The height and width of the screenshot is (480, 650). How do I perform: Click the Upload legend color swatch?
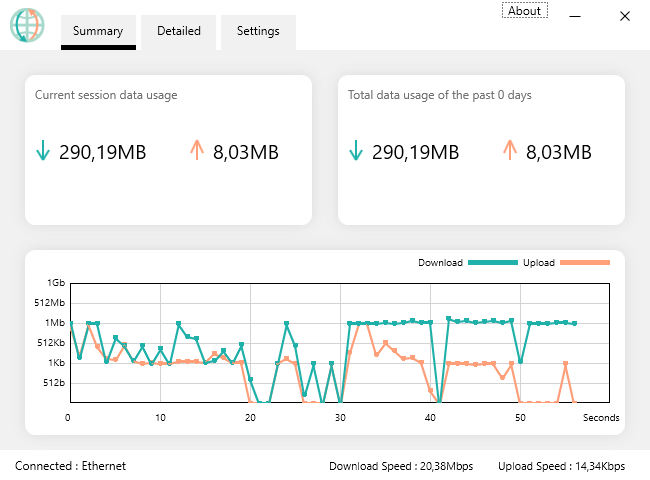click(x=585, y=263)
